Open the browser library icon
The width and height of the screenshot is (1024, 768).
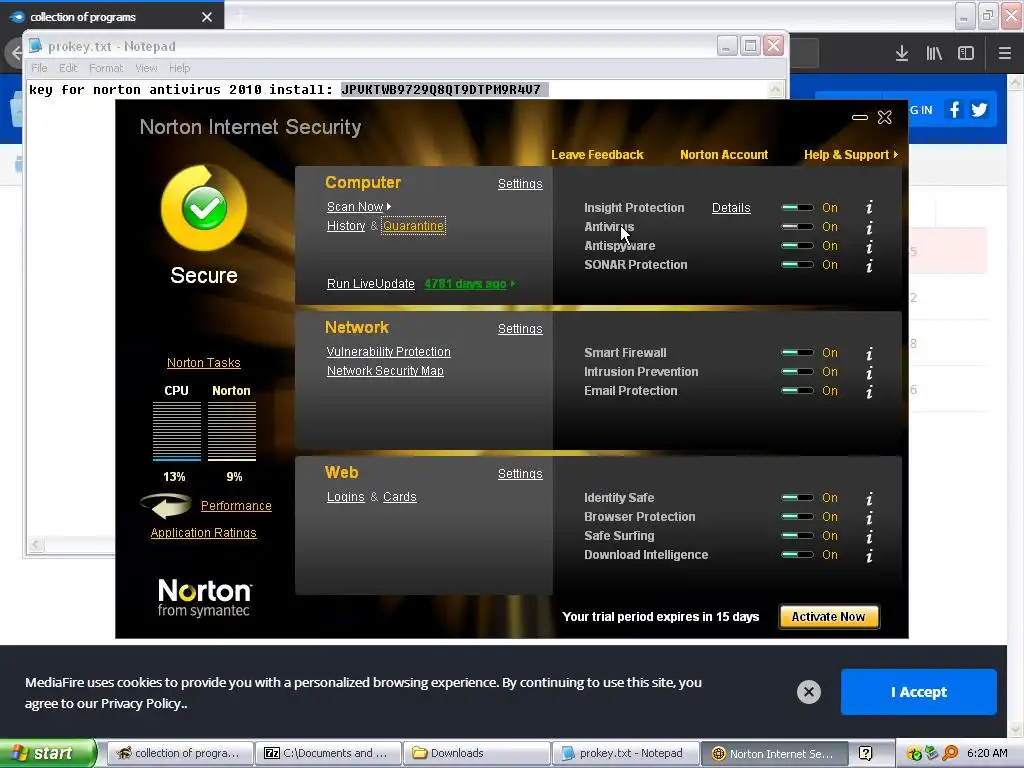[x=934, y=54]
